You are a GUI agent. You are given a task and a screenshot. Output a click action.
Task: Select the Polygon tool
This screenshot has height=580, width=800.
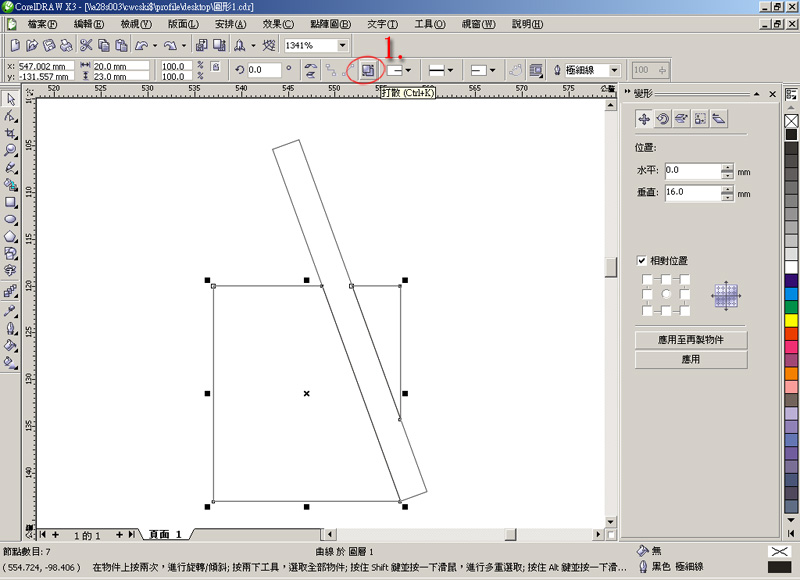[x=10, y=236]
